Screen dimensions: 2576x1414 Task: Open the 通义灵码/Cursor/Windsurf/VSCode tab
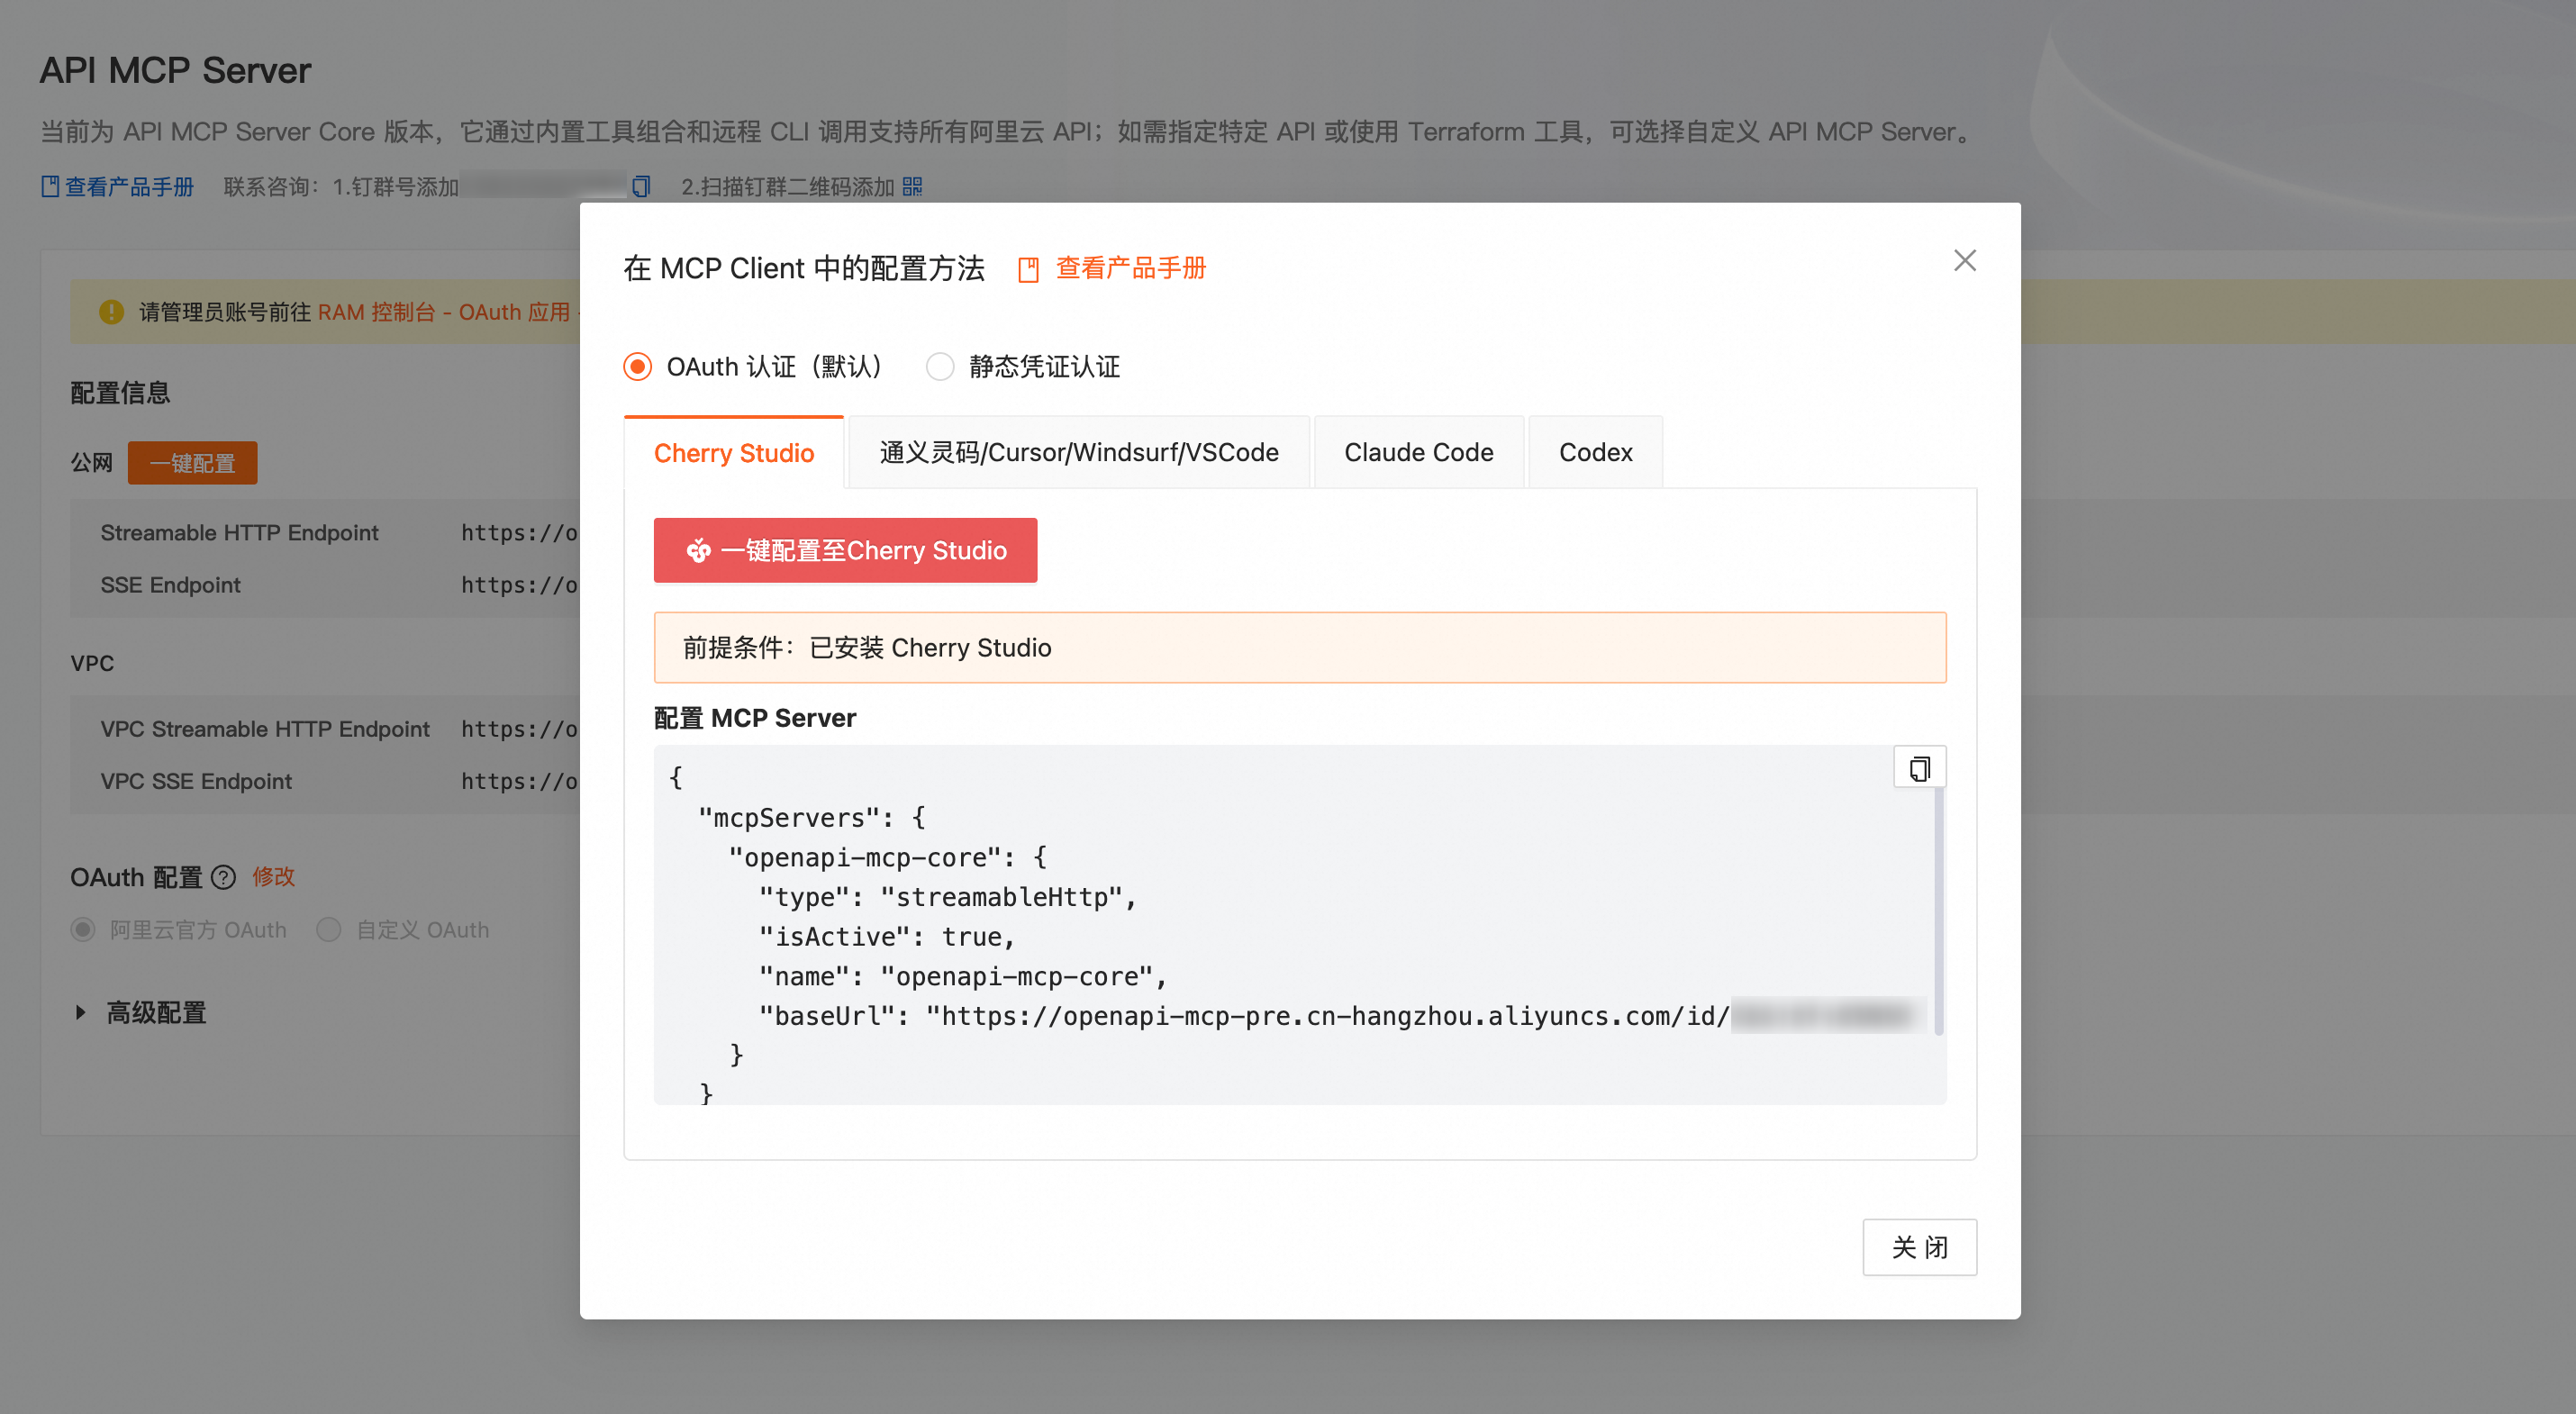1079,453
